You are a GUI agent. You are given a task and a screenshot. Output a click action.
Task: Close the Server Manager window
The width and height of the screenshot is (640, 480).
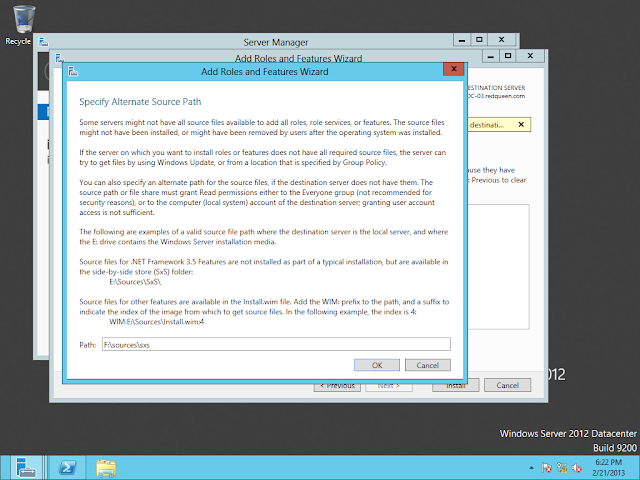[502, 40]
